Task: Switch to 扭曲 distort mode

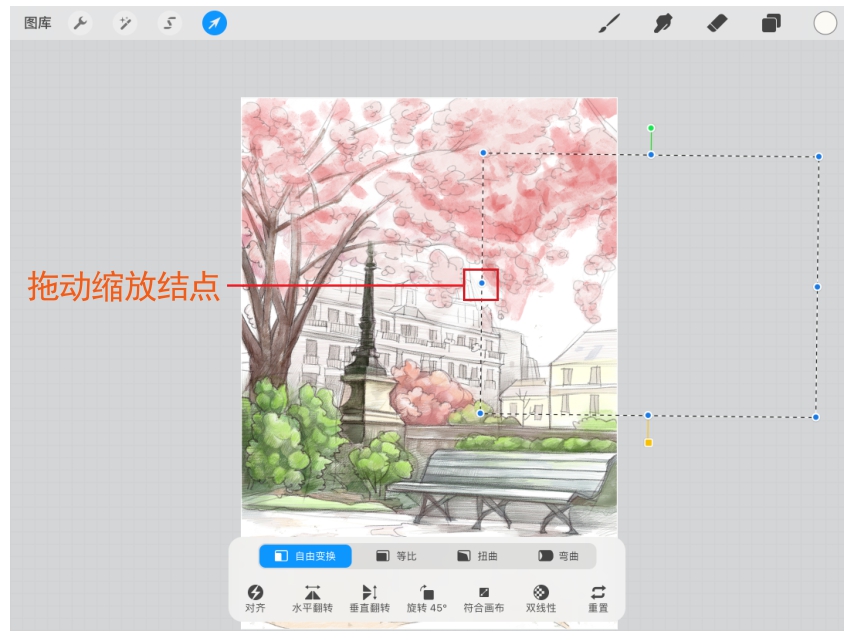Action: (x=477, y=556)
